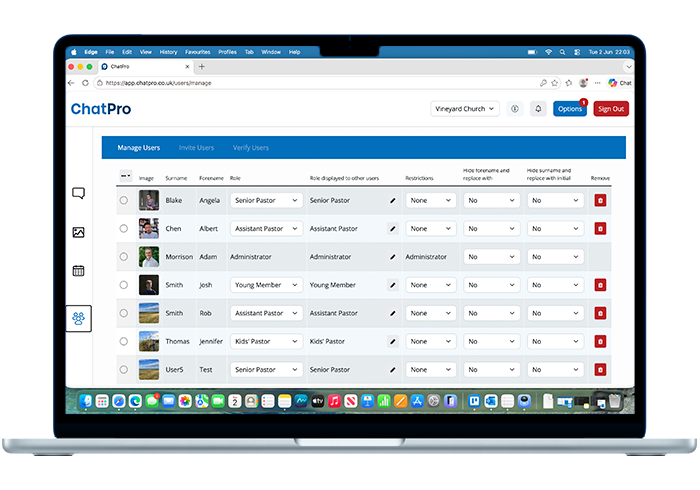Screen dimensions: 700x490
Task: Remove user Rob Smith with trash icon
Action: pyautogui.click(x=600, y=313)
